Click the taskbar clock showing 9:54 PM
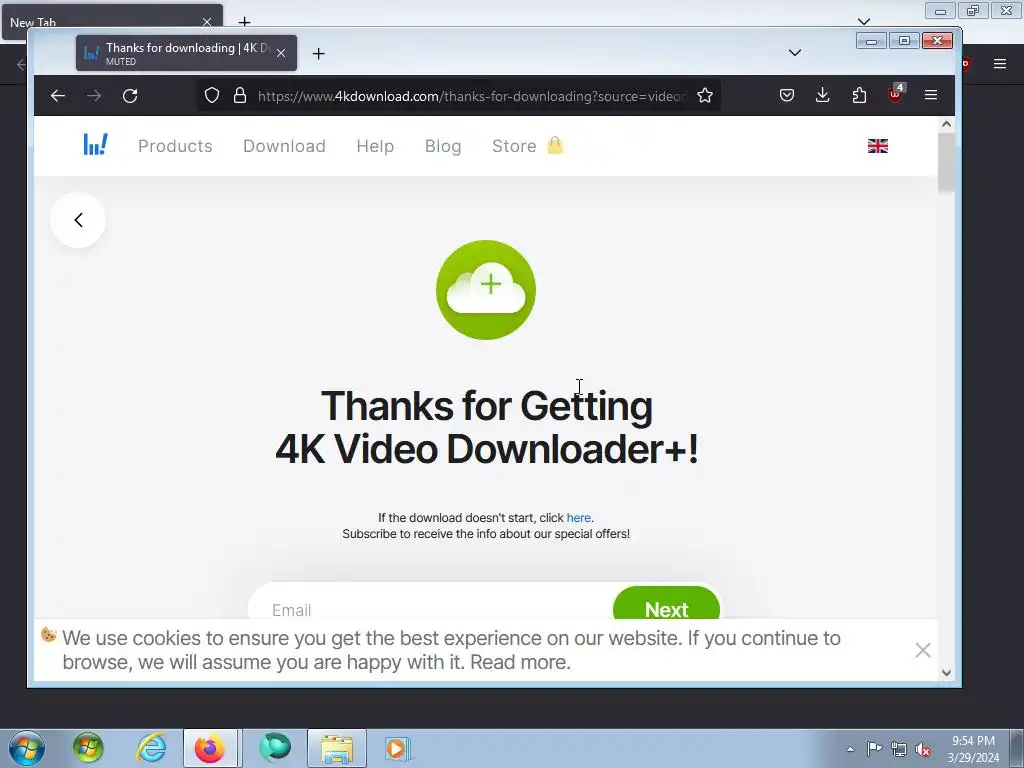The image size is (1024, 768). click(973, 749)
